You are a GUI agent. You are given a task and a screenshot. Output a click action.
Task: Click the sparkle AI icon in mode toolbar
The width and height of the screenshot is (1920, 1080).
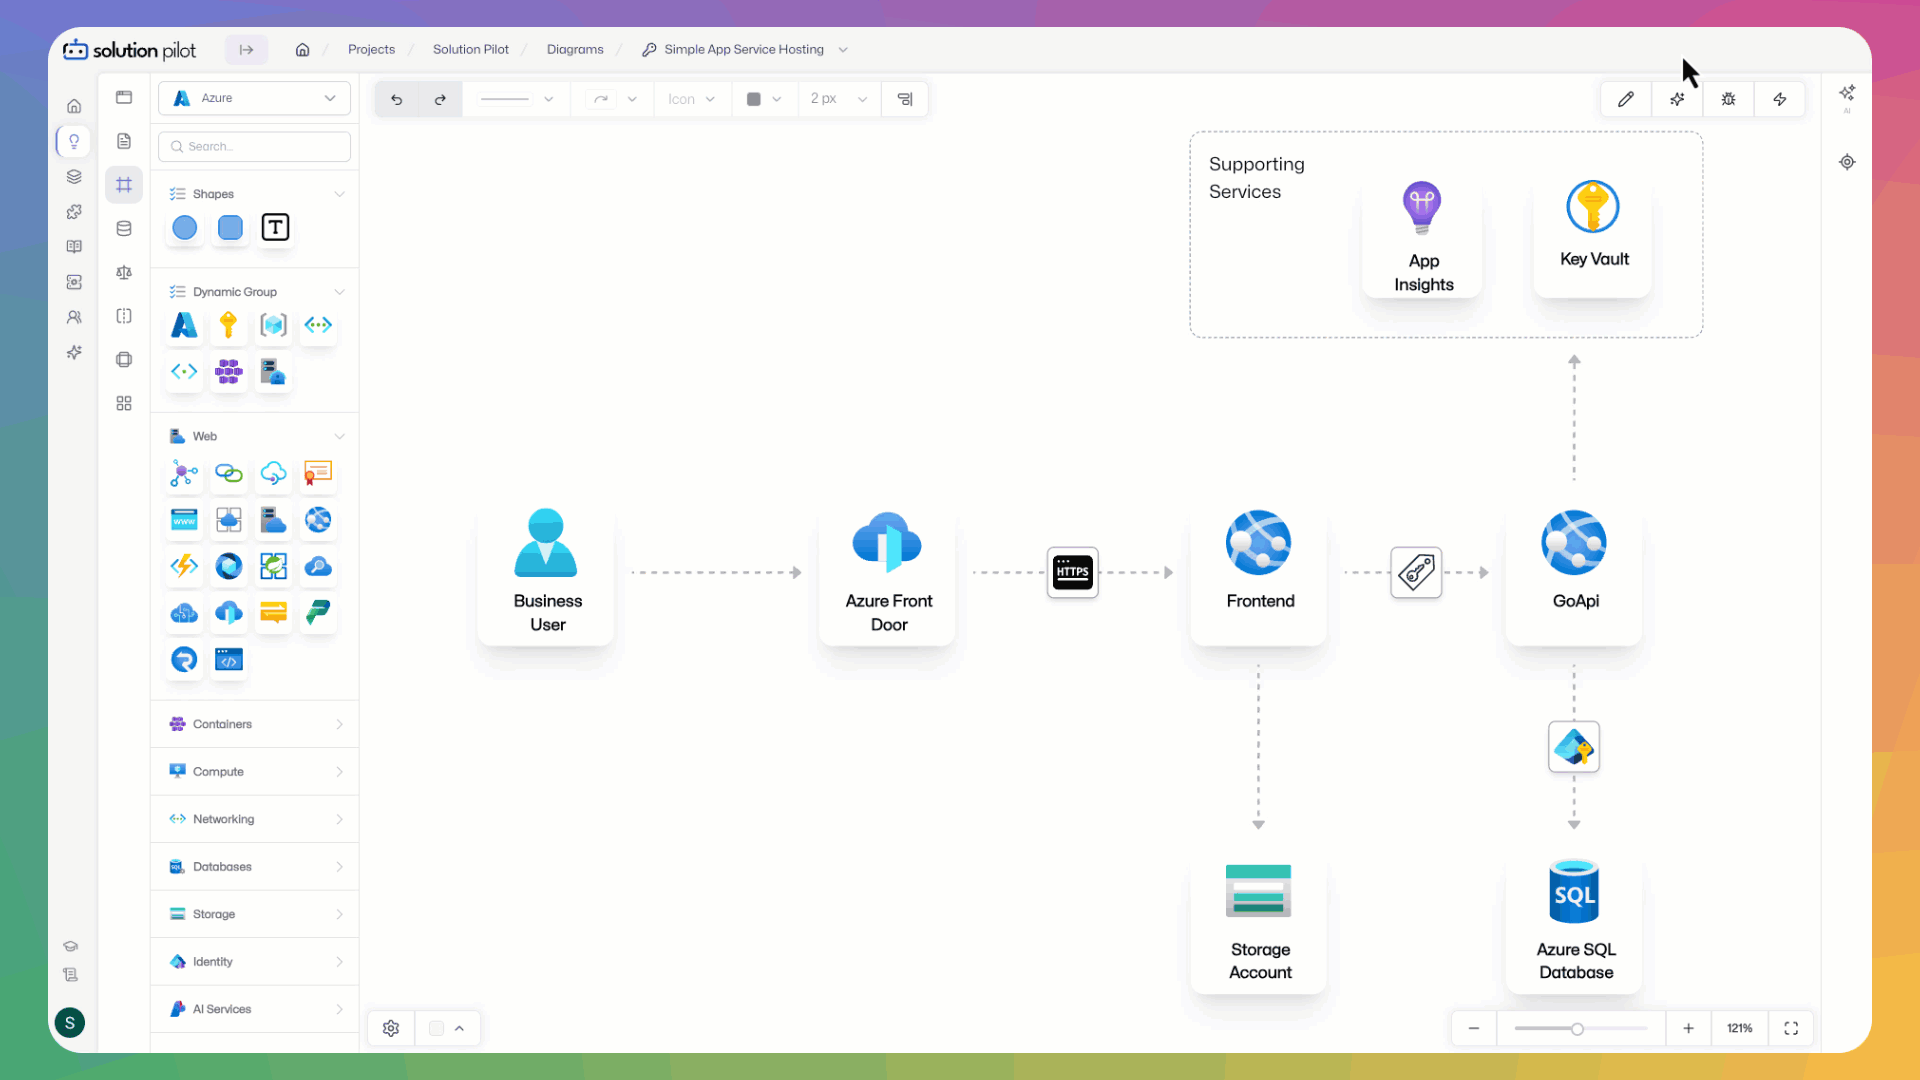click(x=1677, y=99)
